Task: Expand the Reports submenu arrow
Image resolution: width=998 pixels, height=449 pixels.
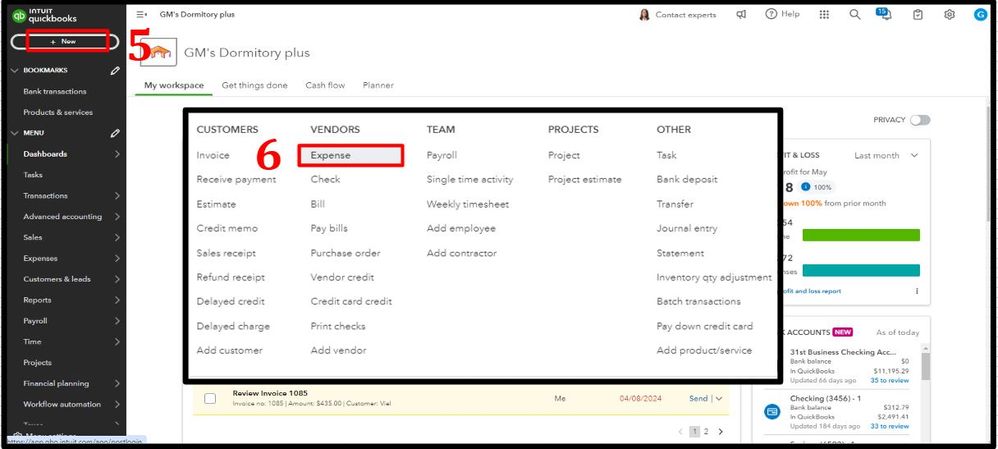Action: [x=117, y=300]
